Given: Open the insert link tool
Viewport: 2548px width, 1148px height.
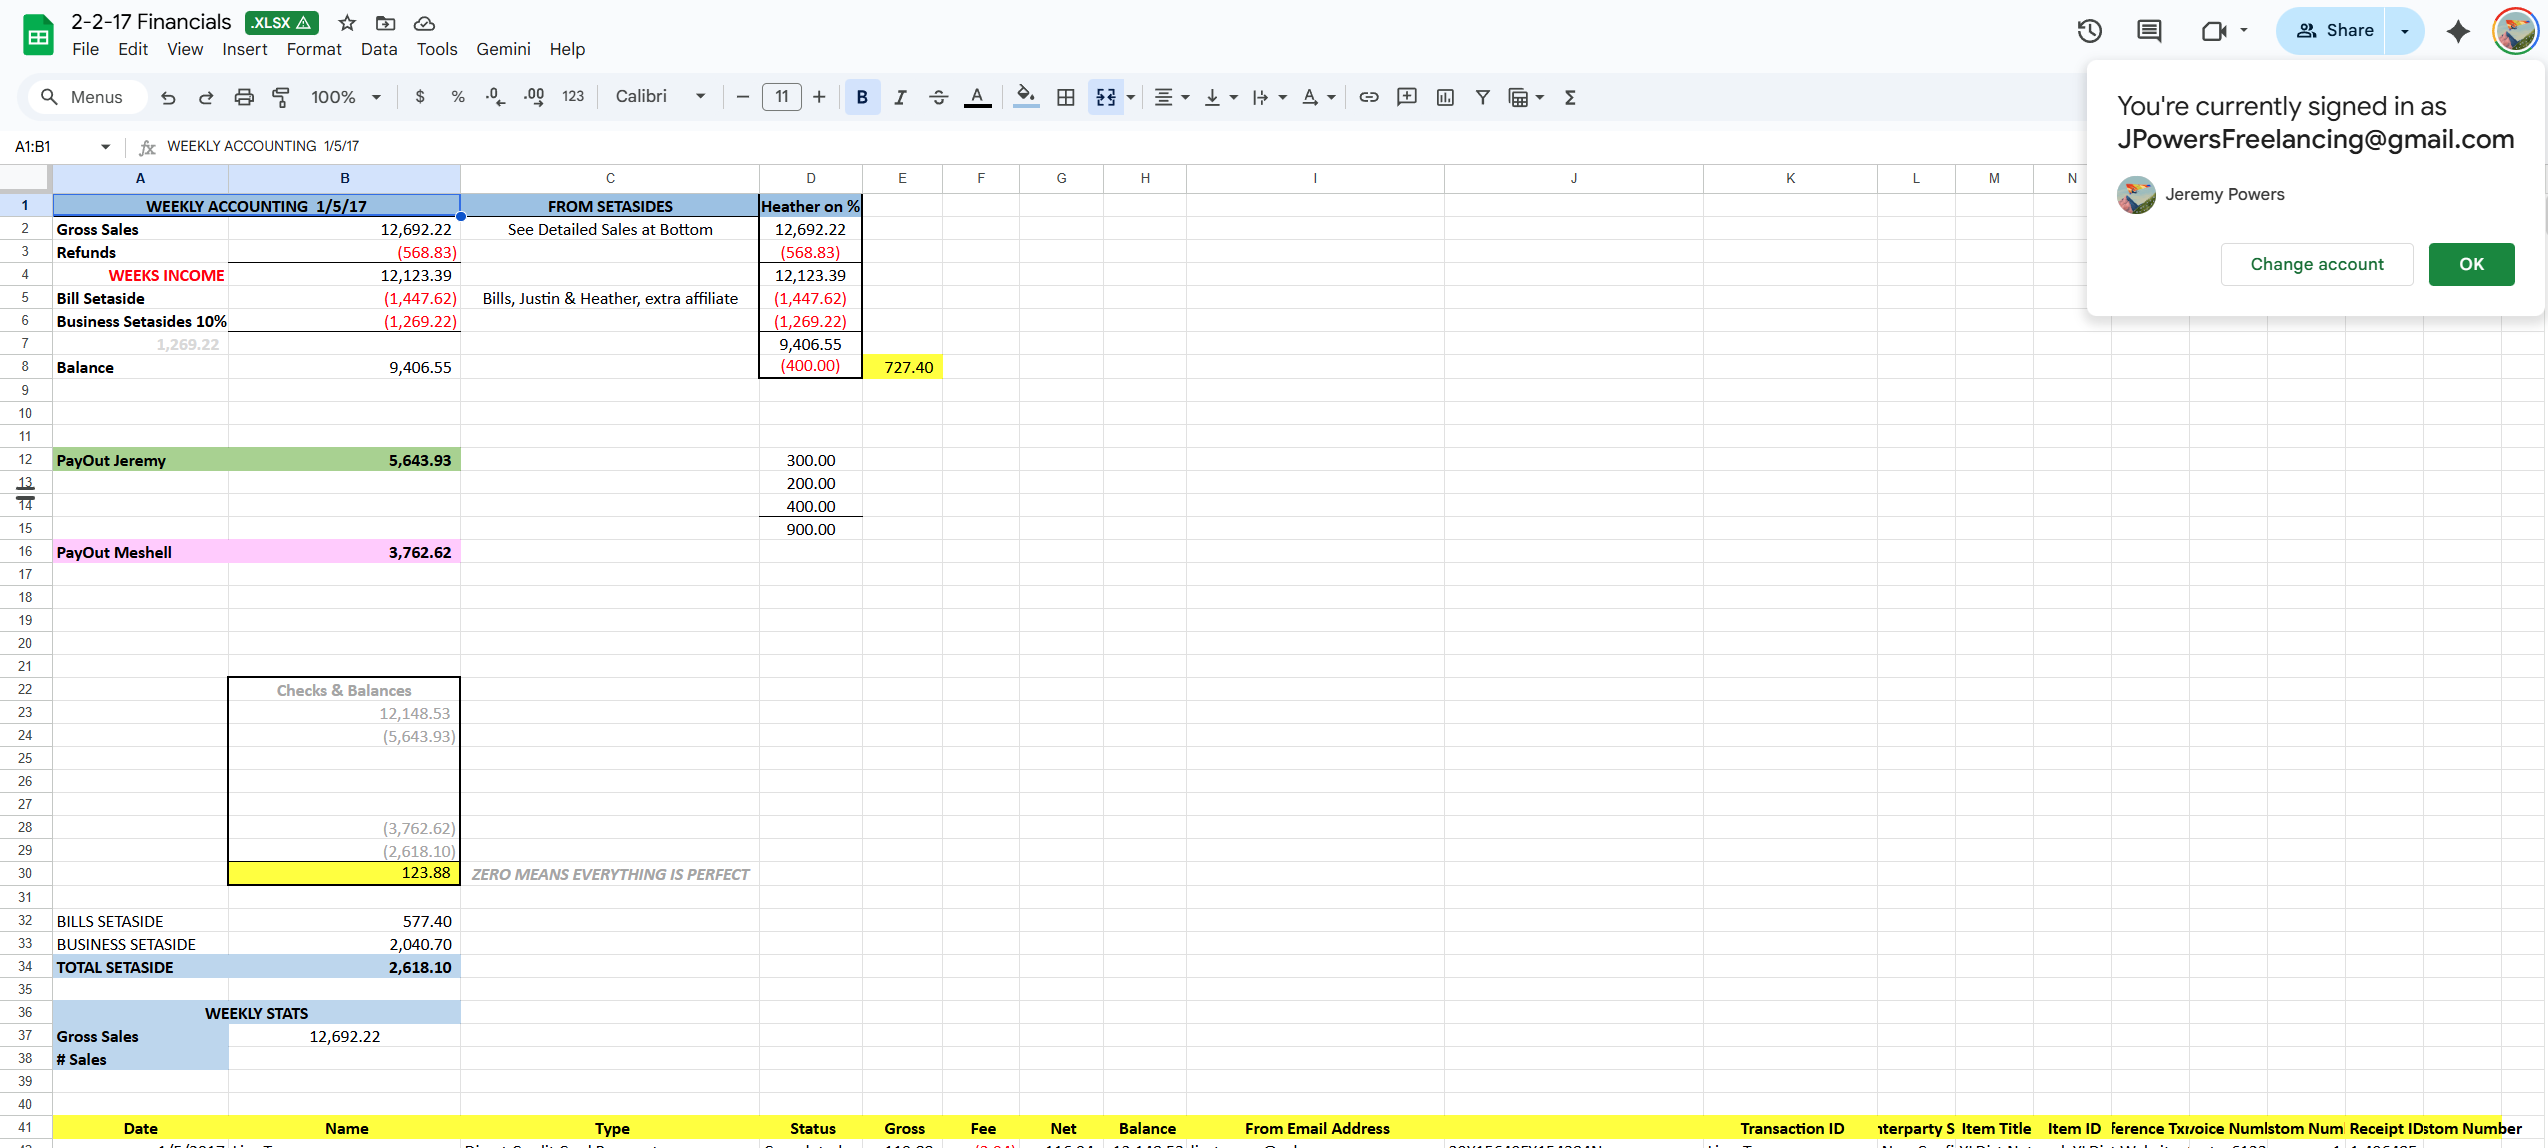Looking at the screenshot, I should [1369, 97].
